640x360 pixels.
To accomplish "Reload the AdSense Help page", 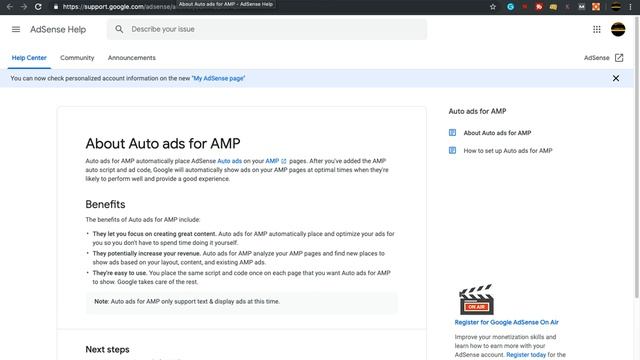I will (x=38, y=7).
